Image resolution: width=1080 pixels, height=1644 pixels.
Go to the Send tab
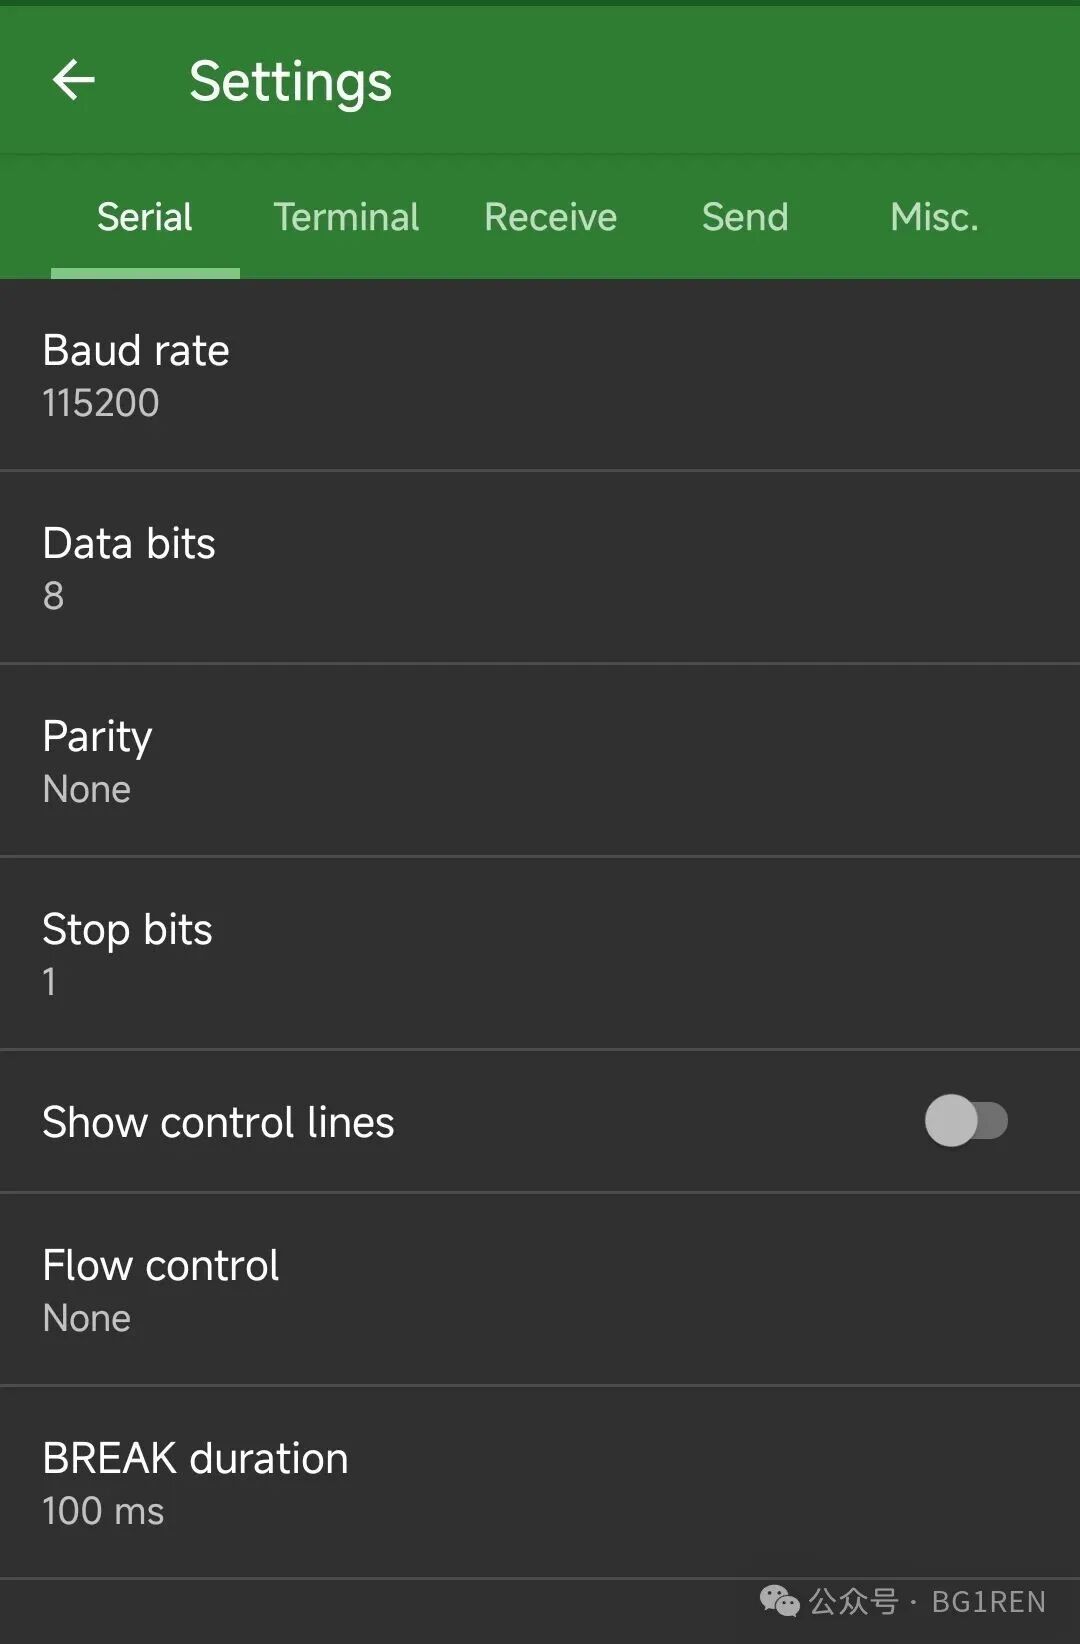click(745, 217)
